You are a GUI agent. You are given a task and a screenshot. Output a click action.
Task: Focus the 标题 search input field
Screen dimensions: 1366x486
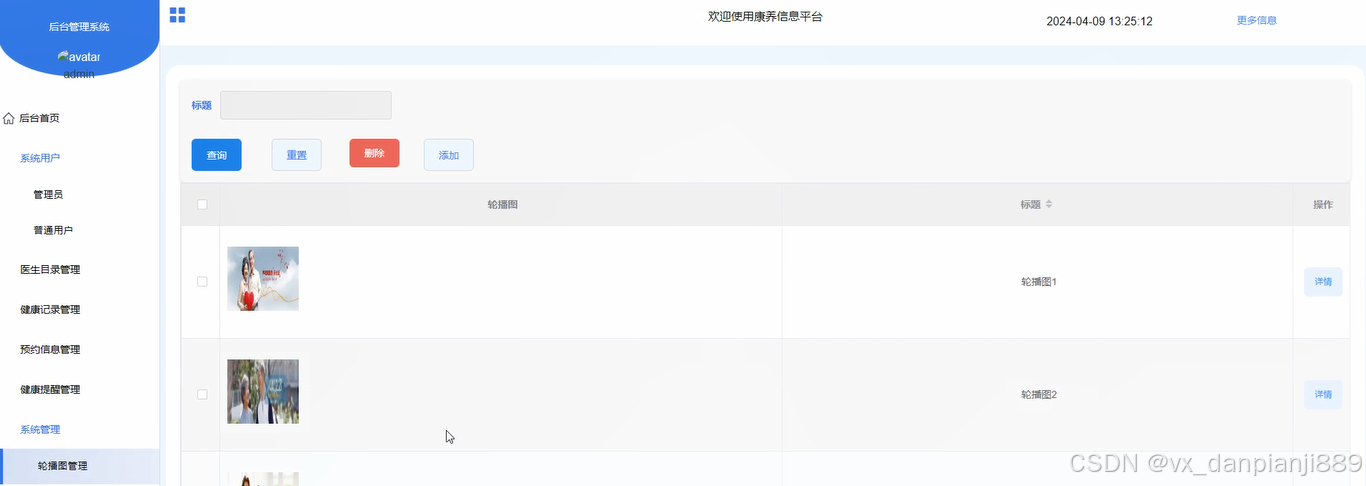306,105
